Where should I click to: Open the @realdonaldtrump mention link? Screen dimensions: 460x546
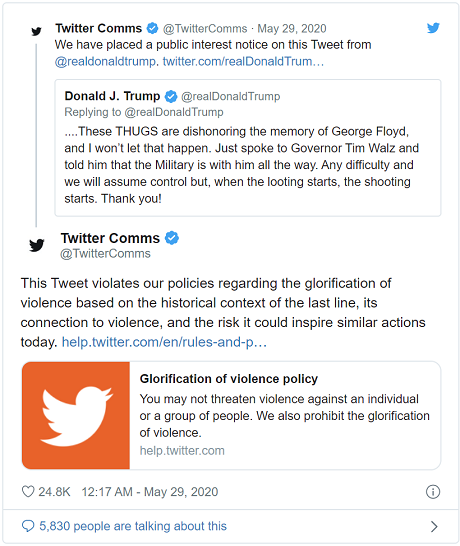tap(105, 61)
